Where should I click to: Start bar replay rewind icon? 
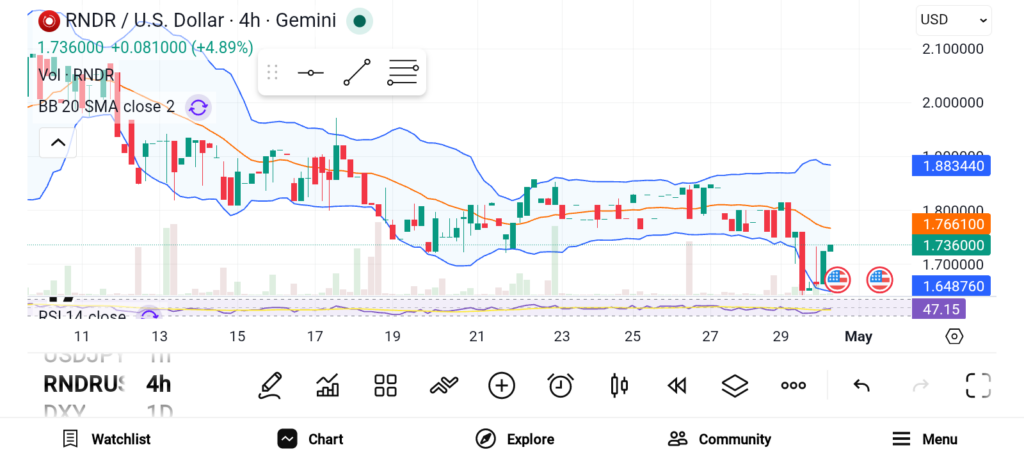pos(677,386)
